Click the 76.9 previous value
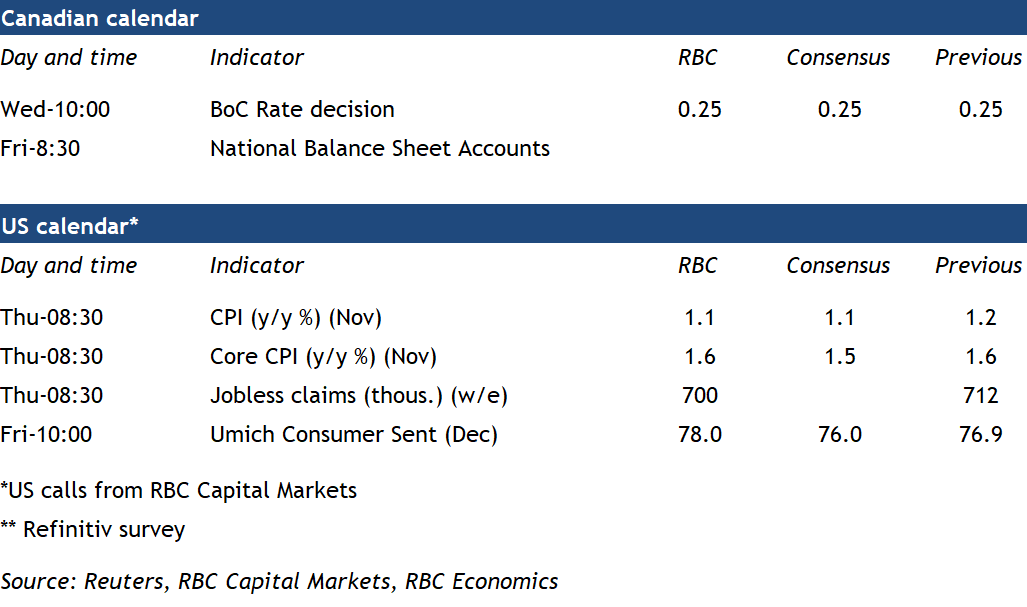 [980, 435]
